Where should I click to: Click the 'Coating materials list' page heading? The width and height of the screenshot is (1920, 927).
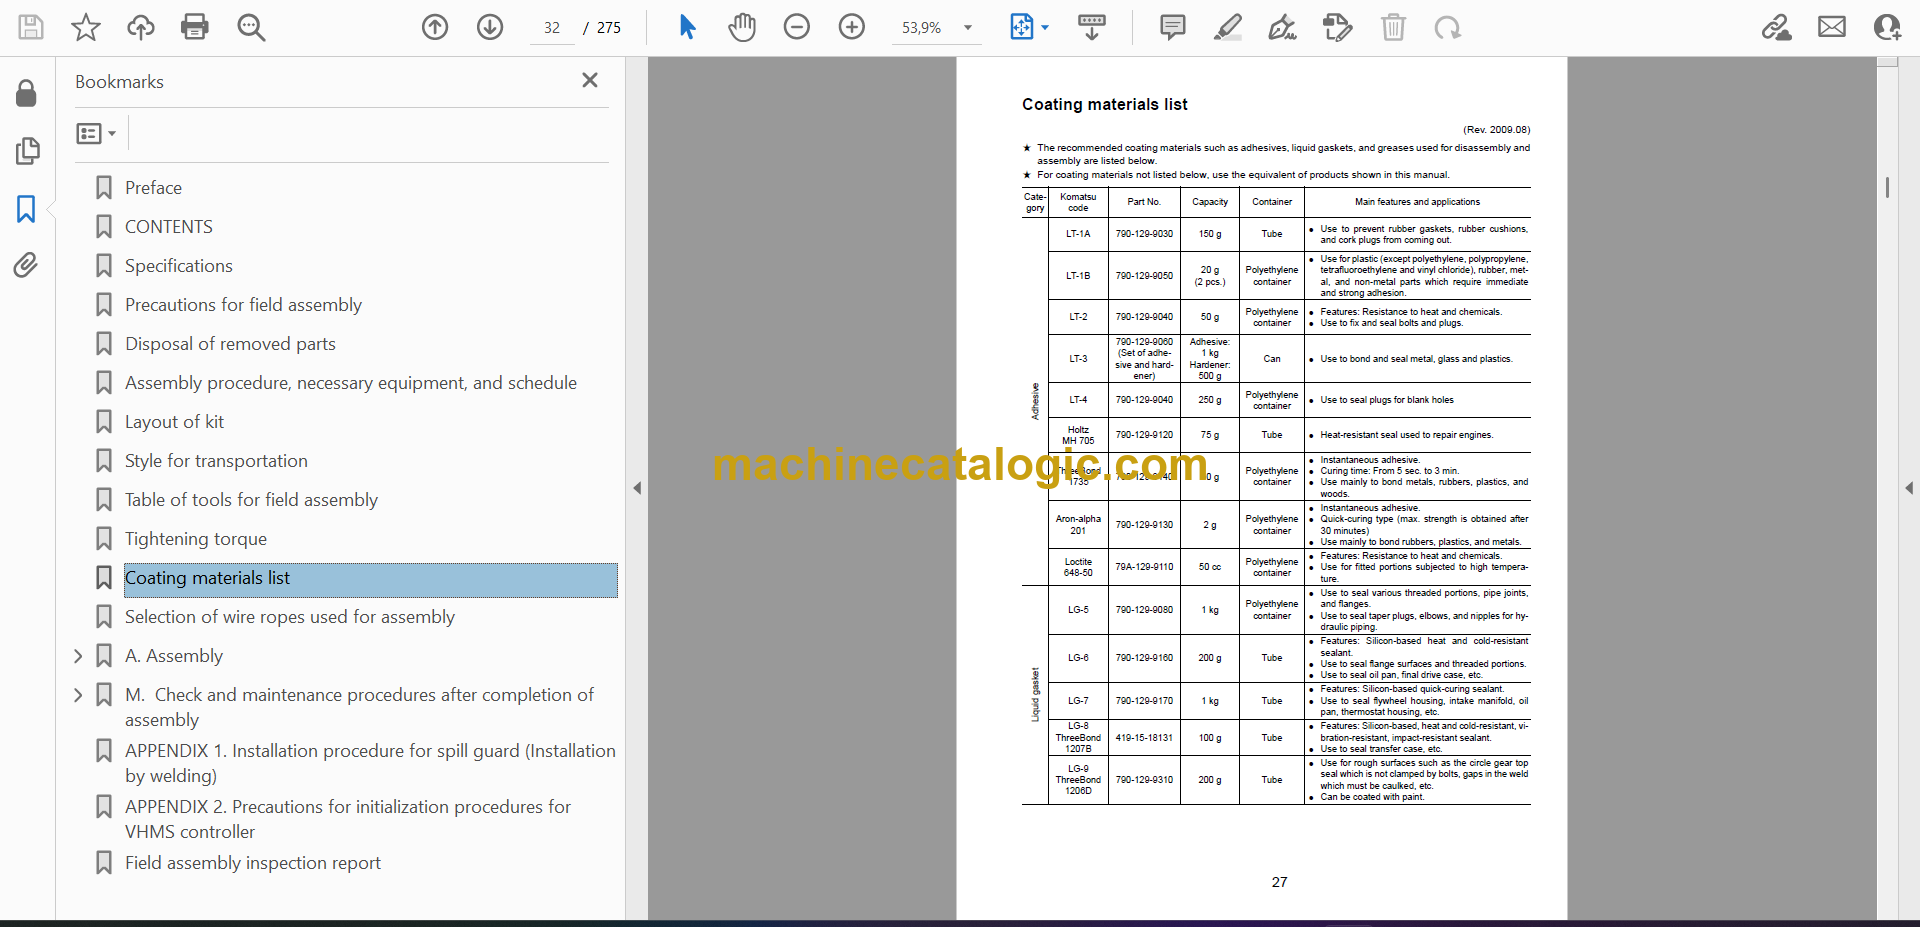1105,104
